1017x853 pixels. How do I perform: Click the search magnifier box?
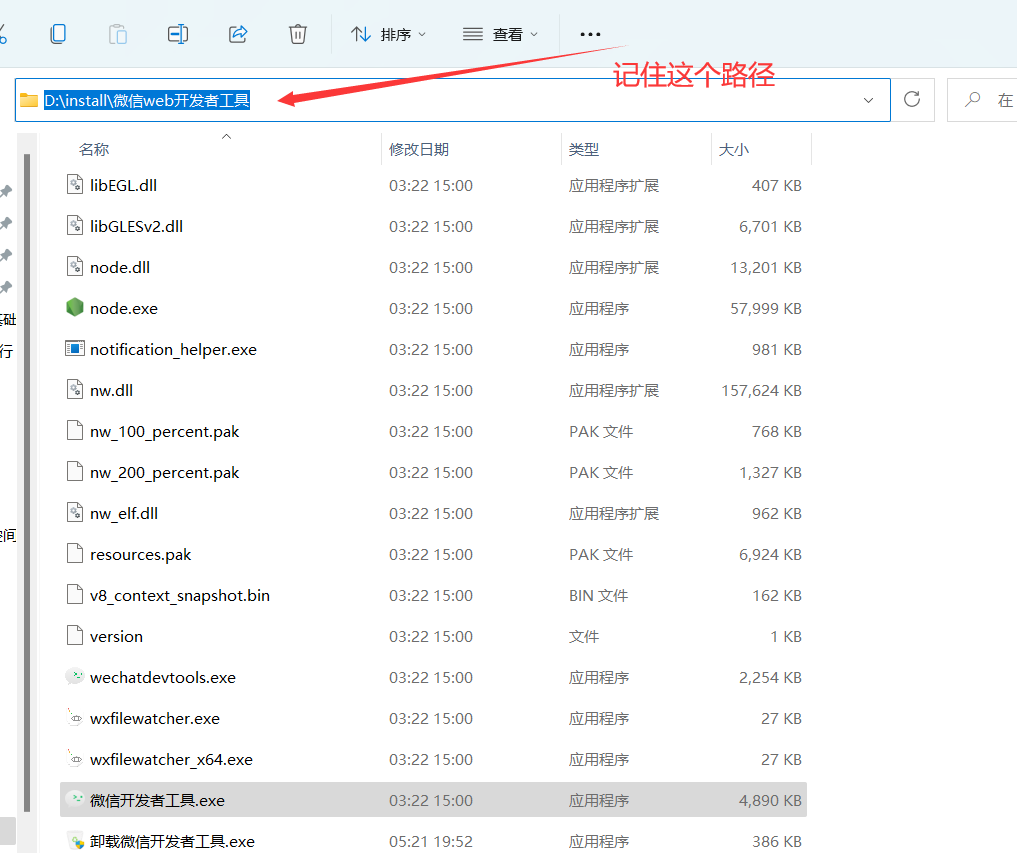(982, 100)
